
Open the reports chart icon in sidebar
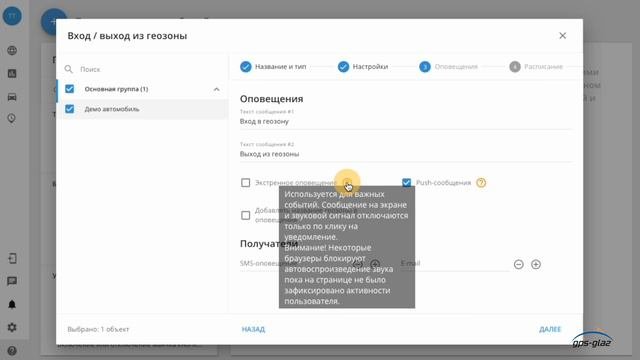[x=12, y=73]
